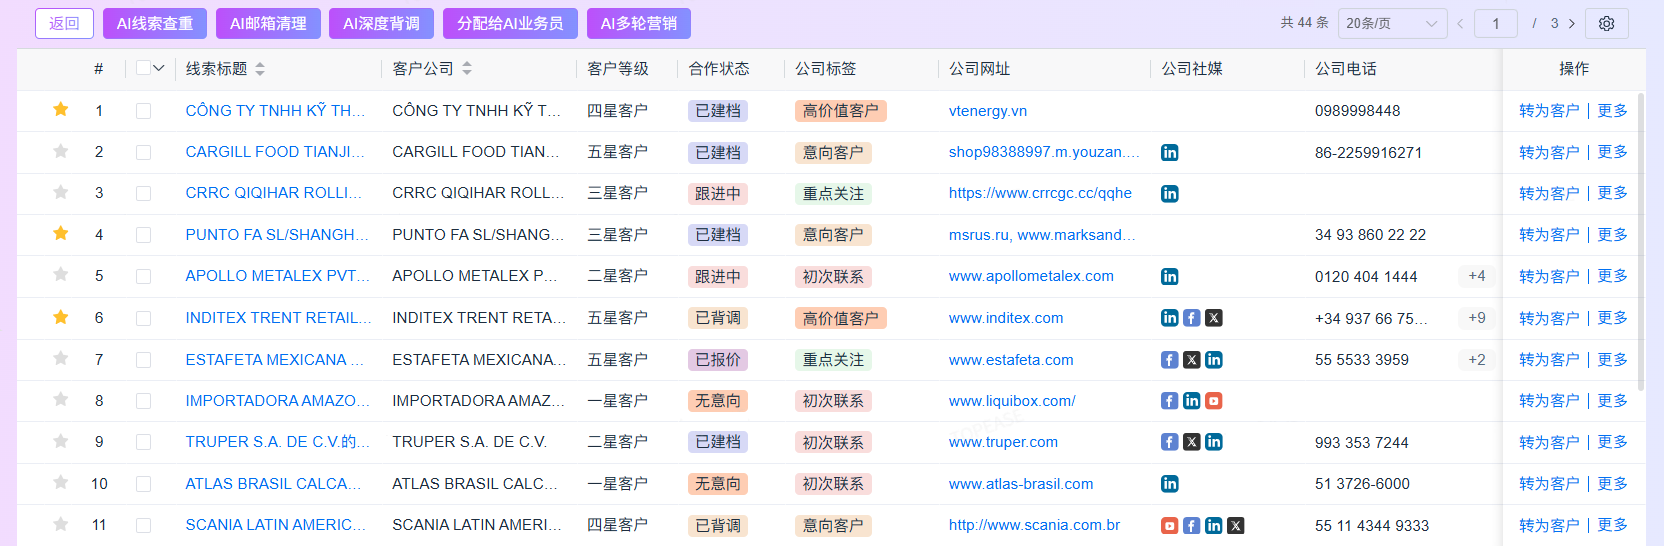Open table settings gear icon
The image size is (1664, 546).
1606,23
